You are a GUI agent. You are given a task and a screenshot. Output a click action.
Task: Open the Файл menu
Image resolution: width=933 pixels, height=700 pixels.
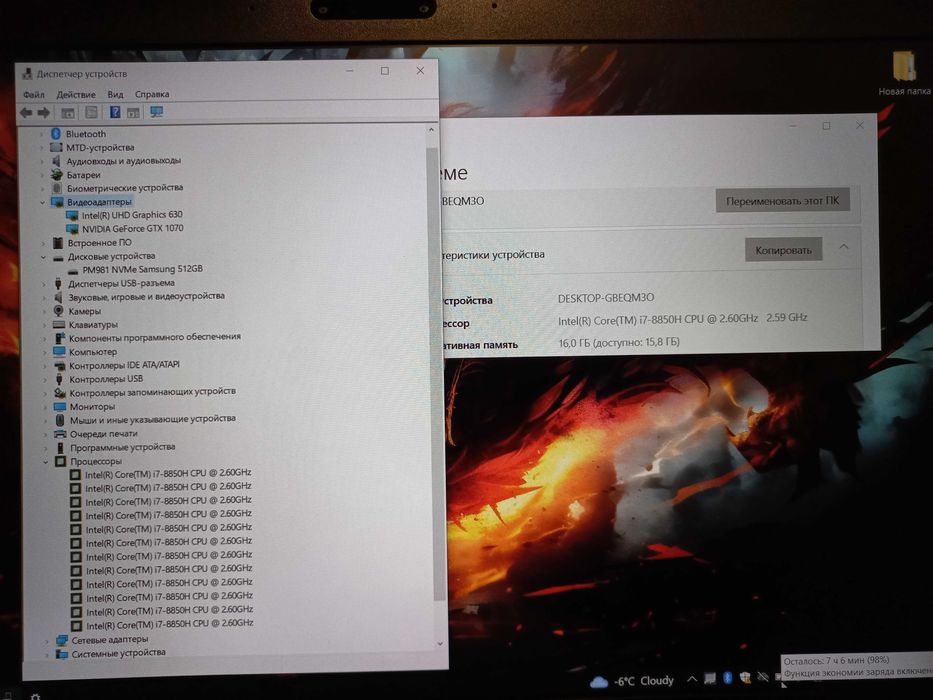[x=34, y=94]
